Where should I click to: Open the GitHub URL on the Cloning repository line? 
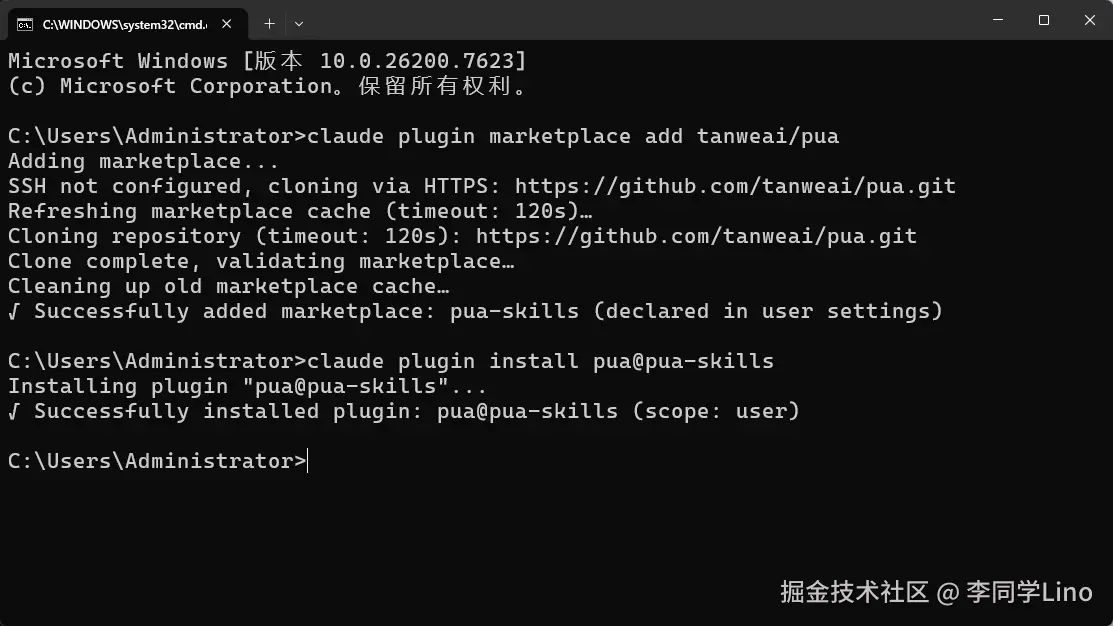coord(696,236)
